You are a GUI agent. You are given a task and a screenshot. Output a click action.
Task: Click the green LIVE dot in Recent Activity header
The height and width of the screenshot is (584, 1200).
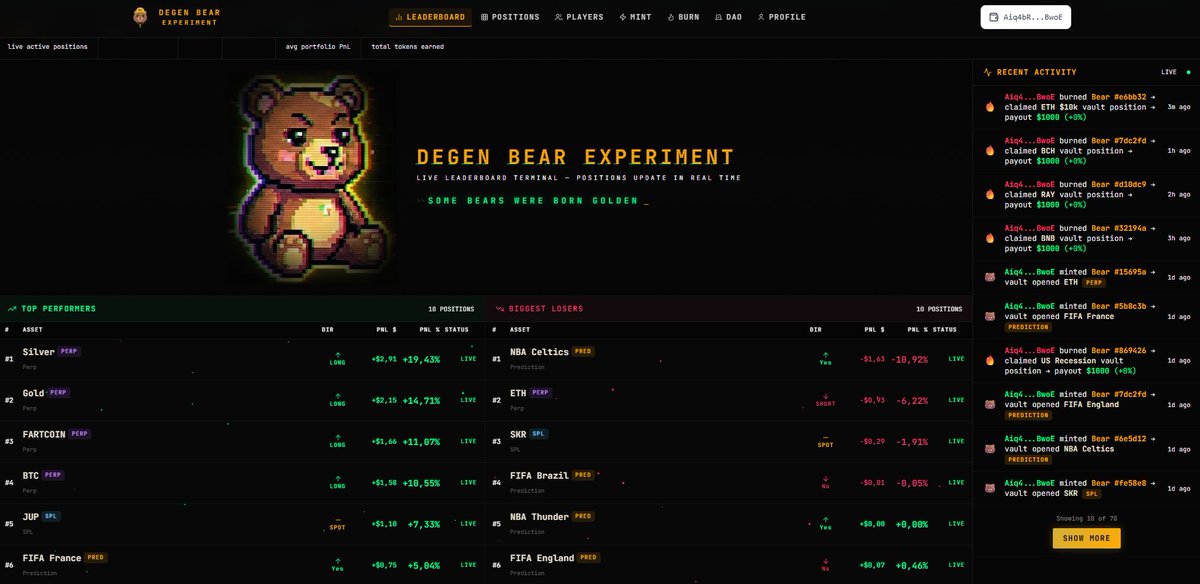coord(1188,72)
